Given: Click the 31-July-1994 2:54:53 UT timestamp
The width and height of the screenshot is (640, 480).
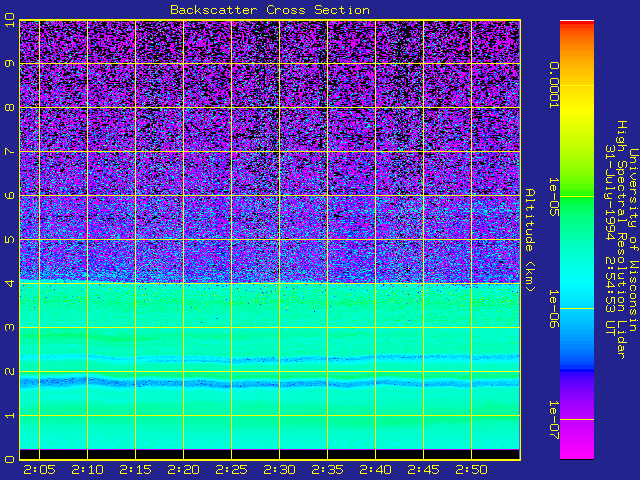Looking at the screenshot, I should [x=610, y=240].
